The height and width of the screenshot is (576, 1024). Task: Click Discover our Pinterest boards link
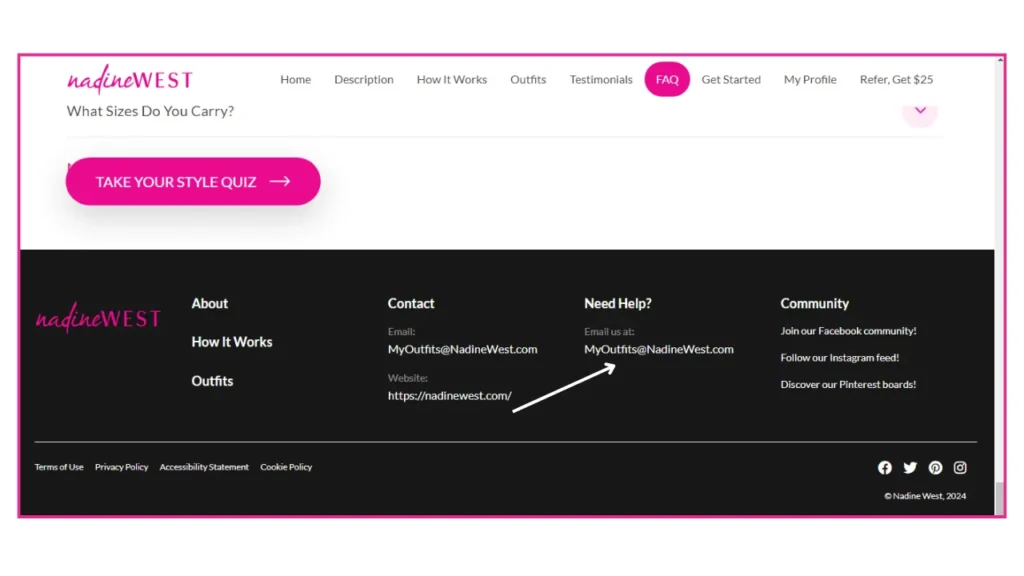click(848, 385)
